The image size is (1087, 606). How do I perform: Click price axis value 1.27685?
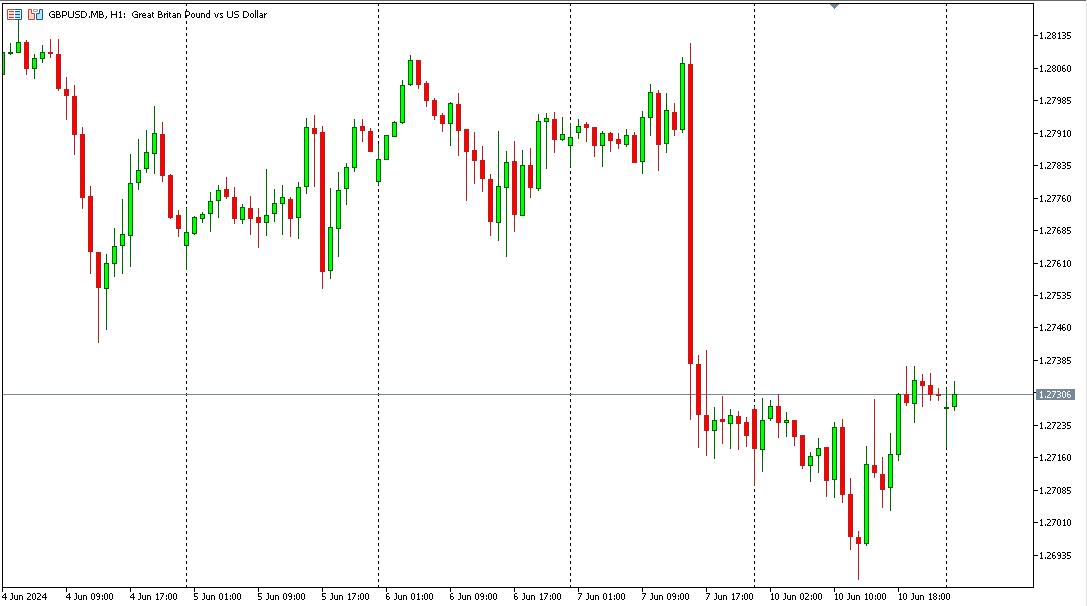1054,231
